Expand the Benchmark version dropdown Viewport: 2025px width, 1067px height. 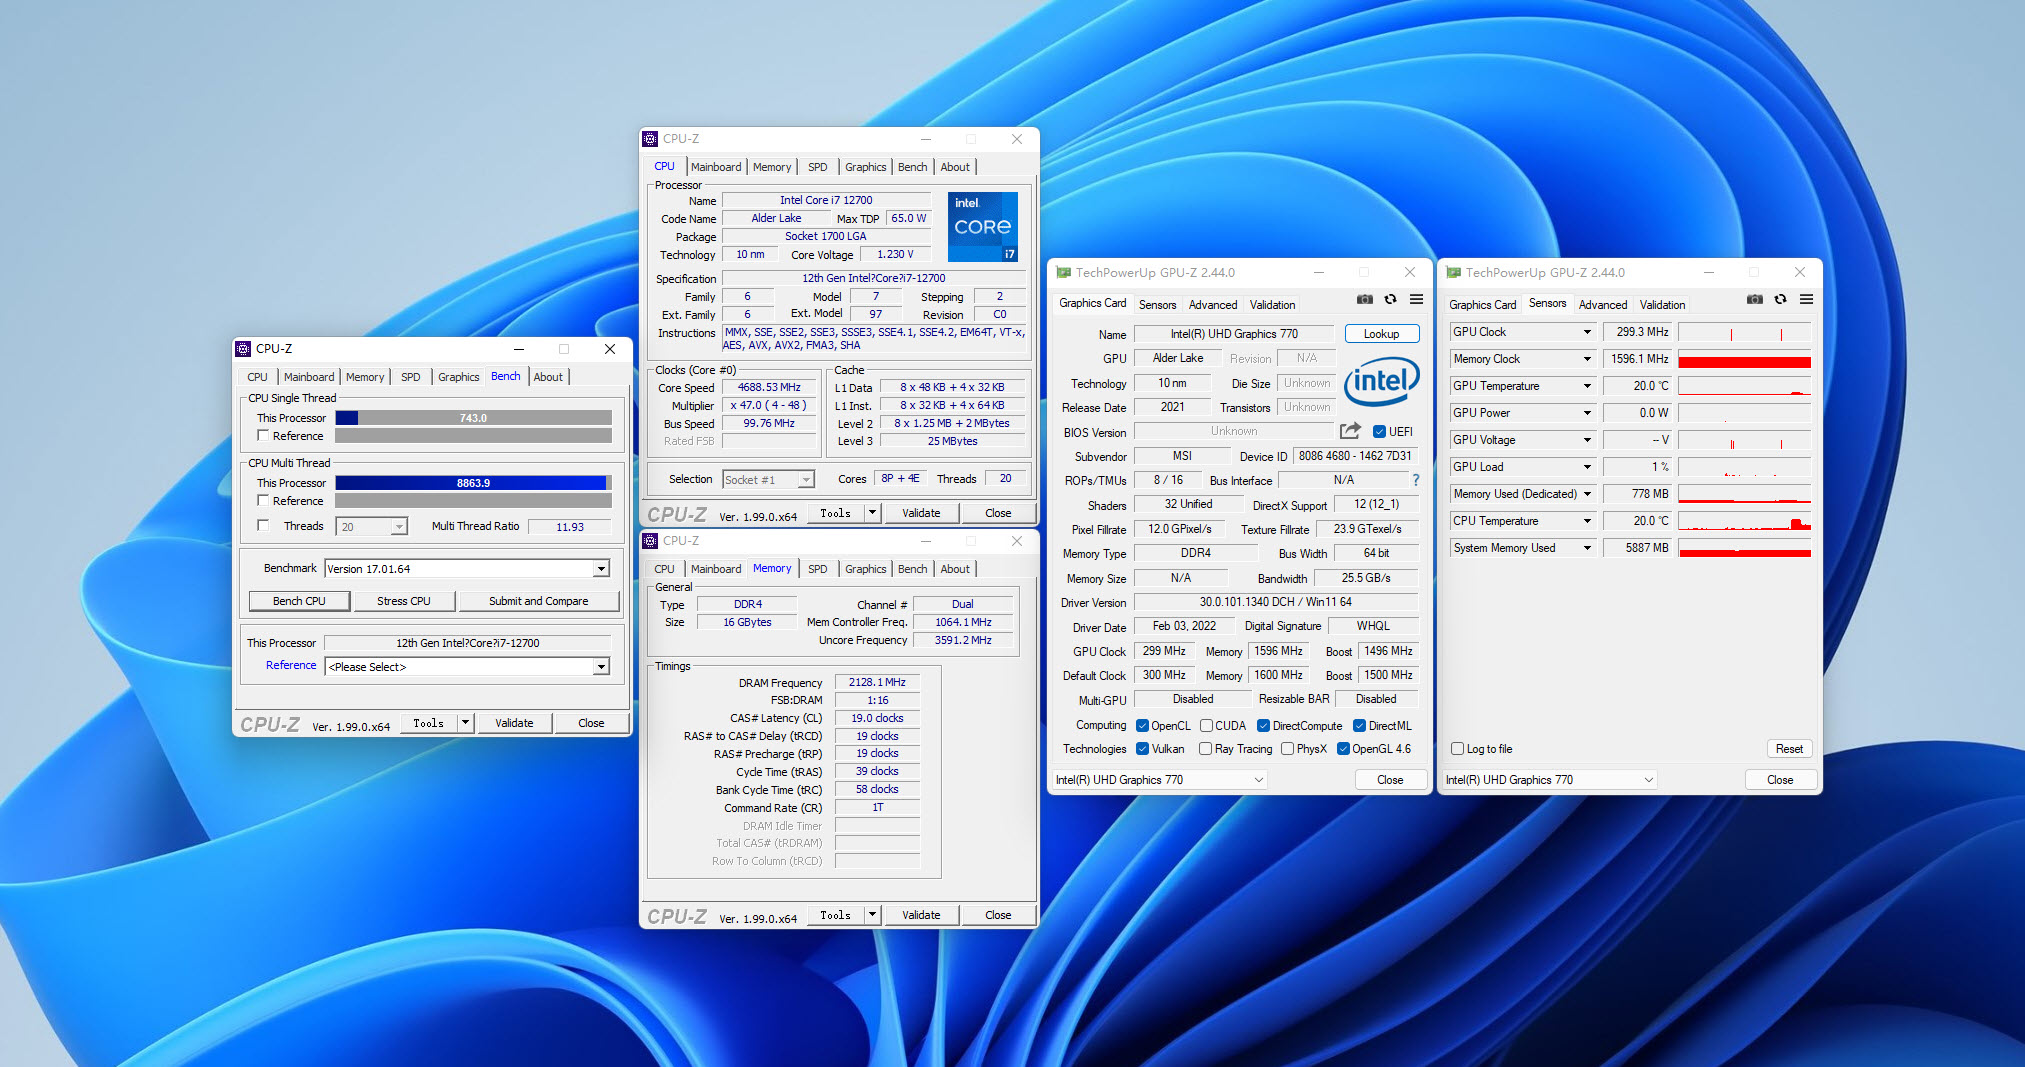(601, 569)
